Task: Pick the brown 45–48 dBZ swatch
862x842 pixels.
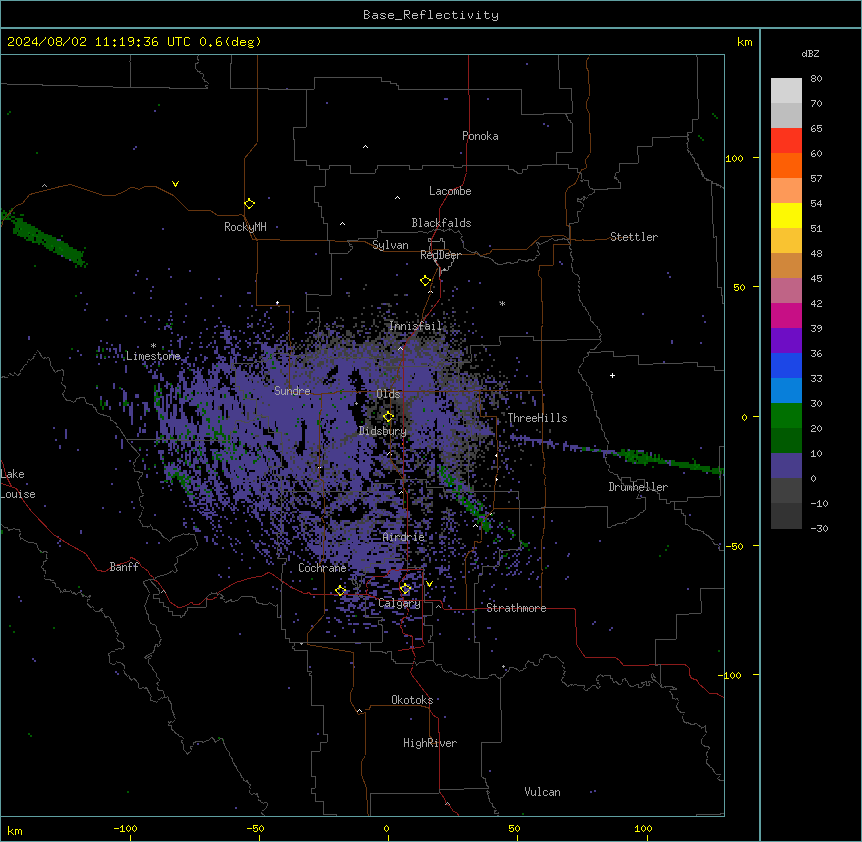Action: pyautogui.click(x=786, y=265)
